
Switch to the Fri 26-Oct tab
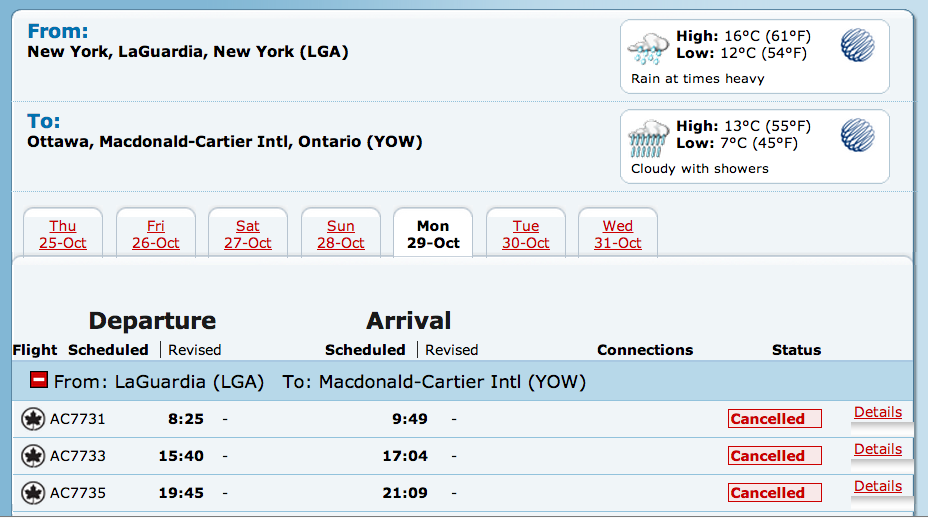(156, 235)
